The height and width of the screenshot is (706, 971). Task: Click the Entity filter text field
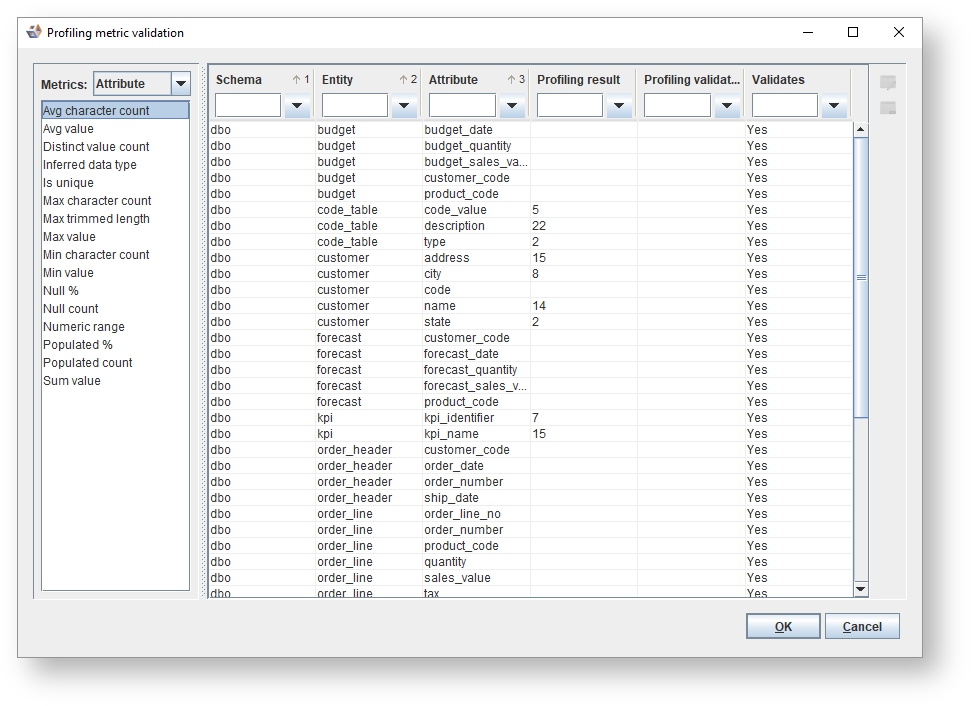coord(355,105)
